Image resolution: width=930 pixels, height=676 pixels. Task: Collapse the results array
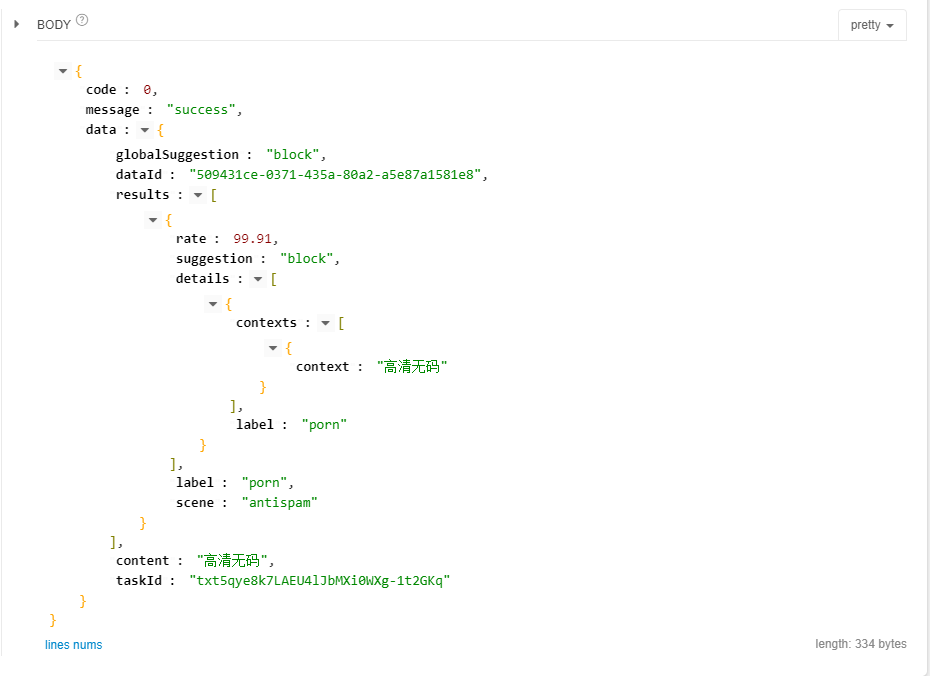point(198,196)
